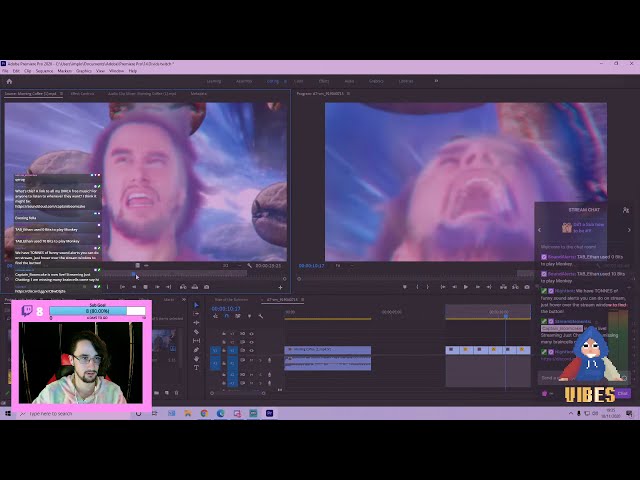Image resolution: width=640 pixels, height=480 pixels.
Task: Select the Ripple Edit tool
Action: (x=196, y=323)
